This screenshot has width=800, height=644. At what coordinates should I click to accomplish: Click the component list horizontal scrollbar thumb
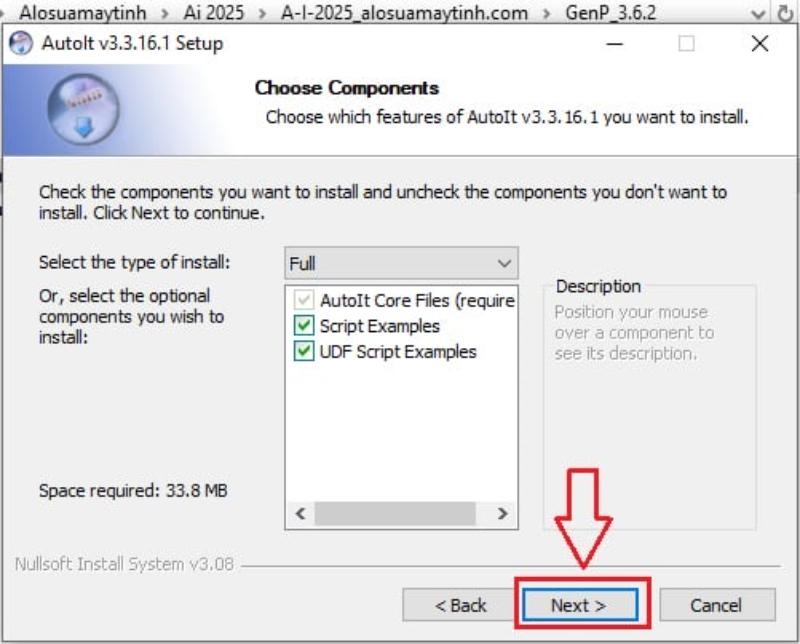tap(395, 513)
